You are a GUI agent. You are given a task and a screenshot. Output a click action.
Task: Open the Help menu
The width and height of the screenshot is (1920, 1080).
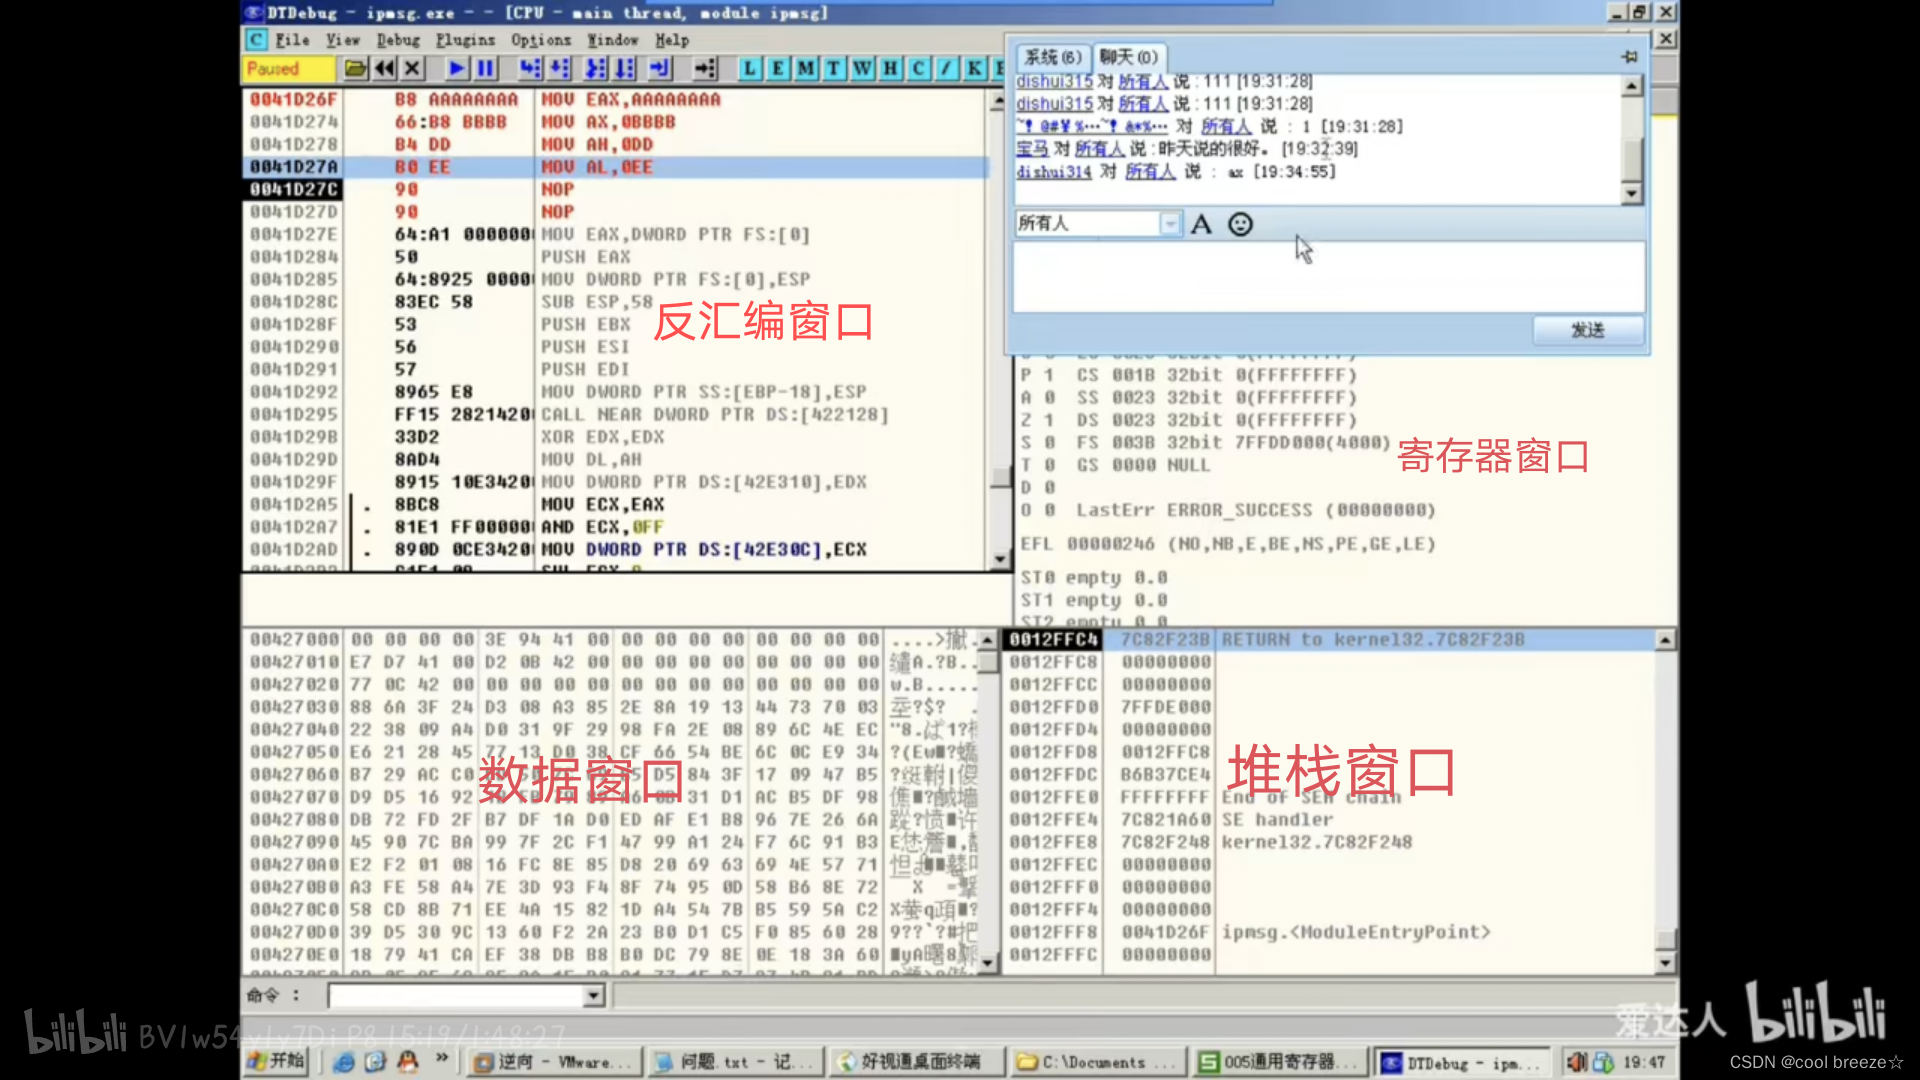(672, 40)
